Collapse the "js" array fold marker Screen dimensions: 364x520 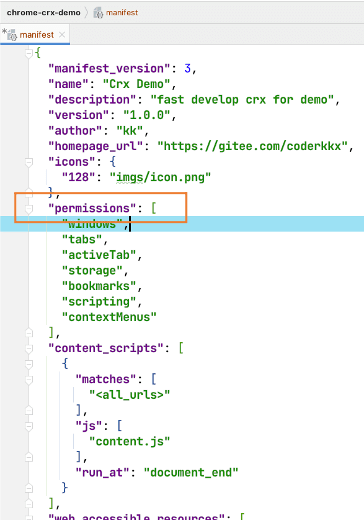tap(29, 426)
